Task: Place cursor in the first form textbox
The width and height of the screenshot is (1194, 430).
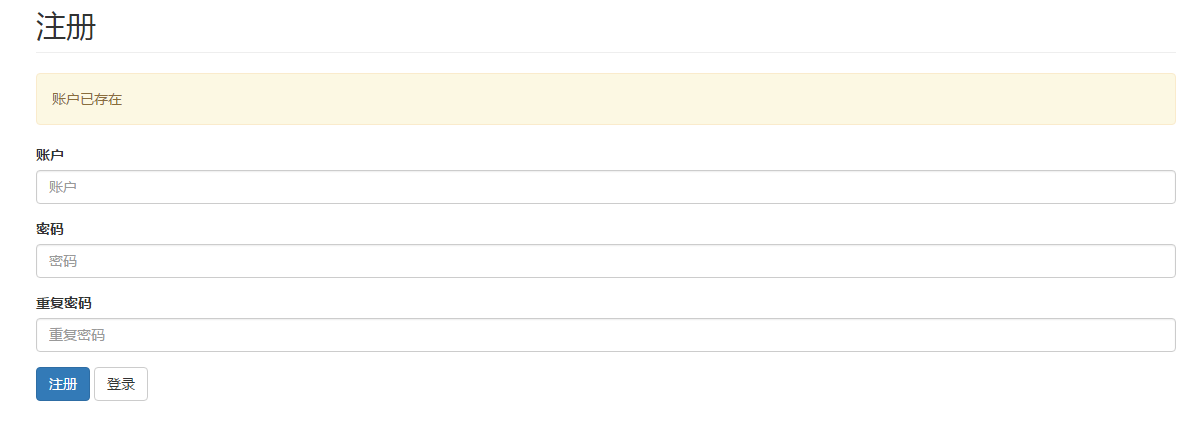Action: (605, 186)
